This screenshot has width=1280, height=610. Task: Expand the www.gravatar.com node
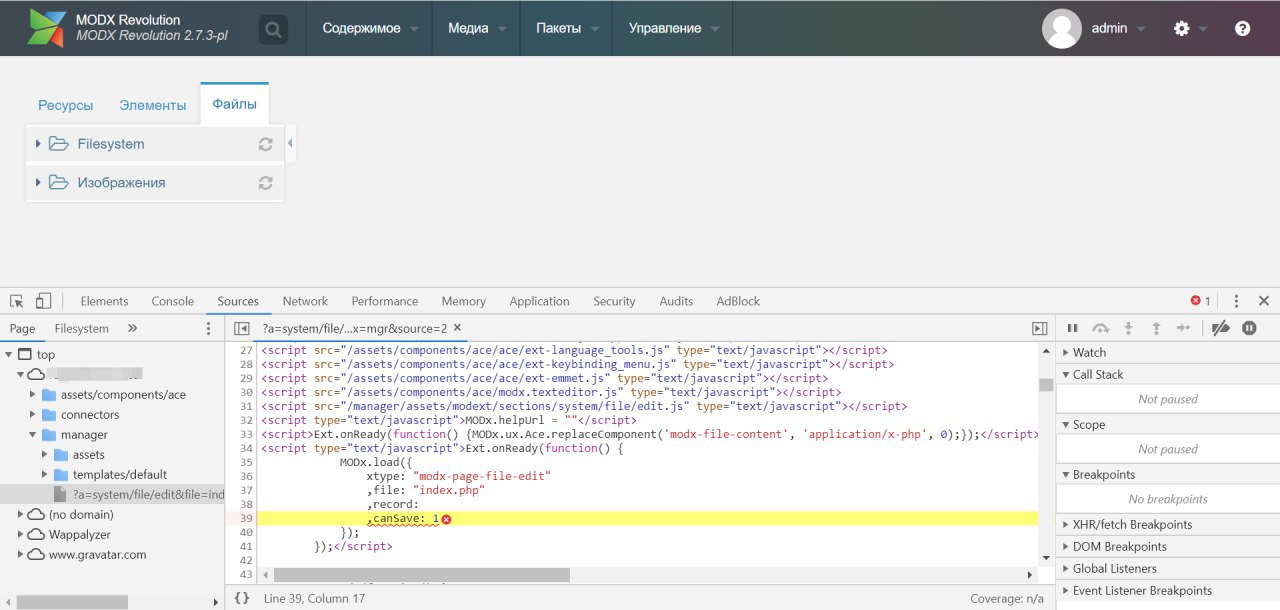21,554
